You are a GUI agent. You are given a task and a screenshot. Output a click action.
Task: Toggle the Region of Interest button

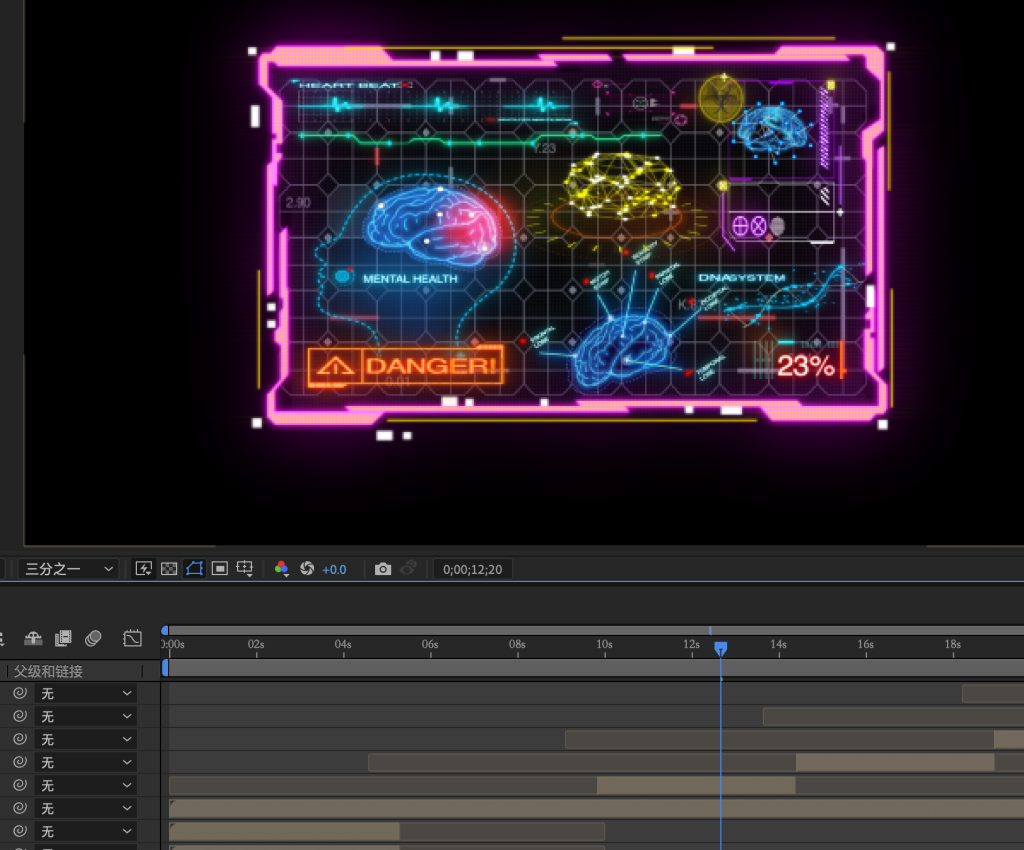220,569
